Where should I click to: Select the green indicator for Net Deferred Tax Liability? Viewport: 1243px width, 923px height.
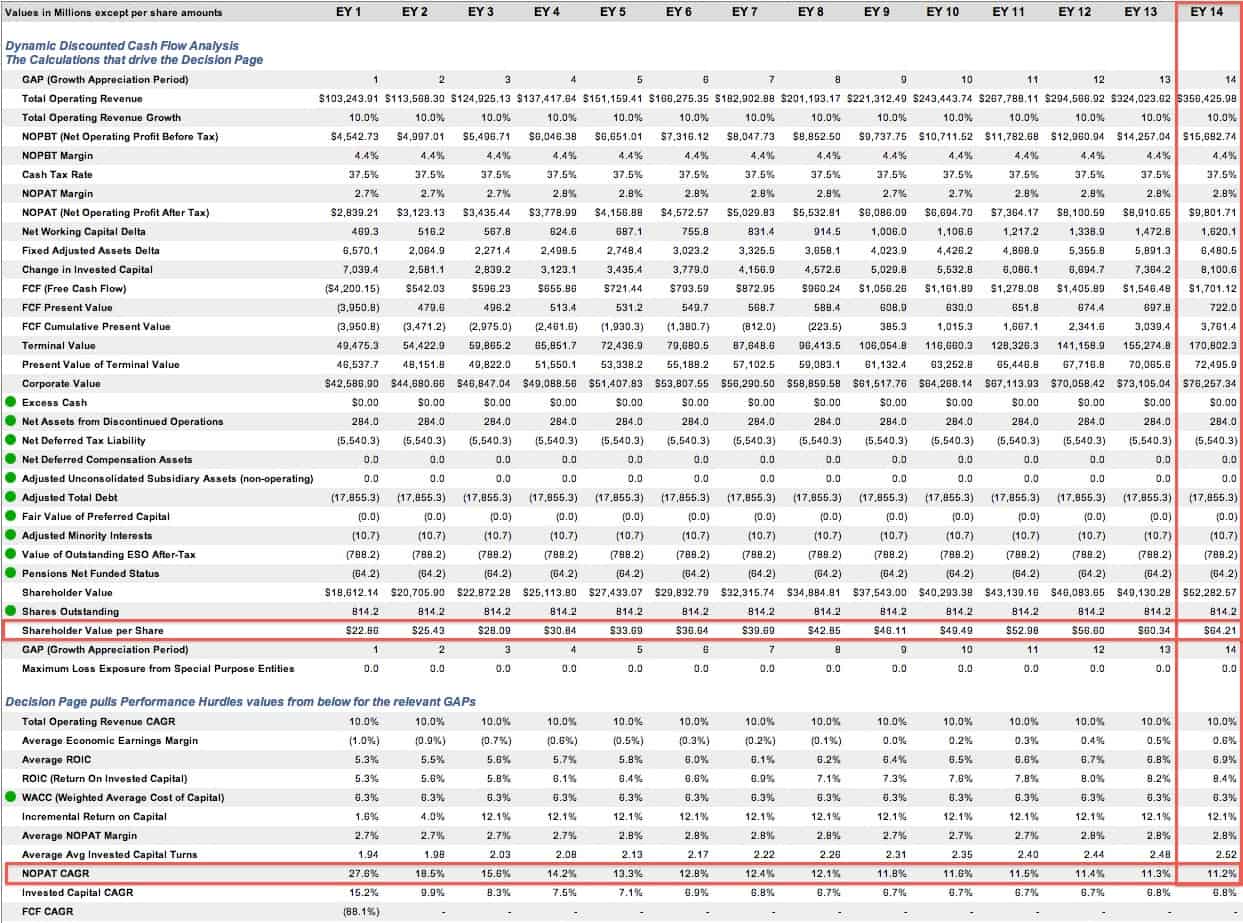10,440
